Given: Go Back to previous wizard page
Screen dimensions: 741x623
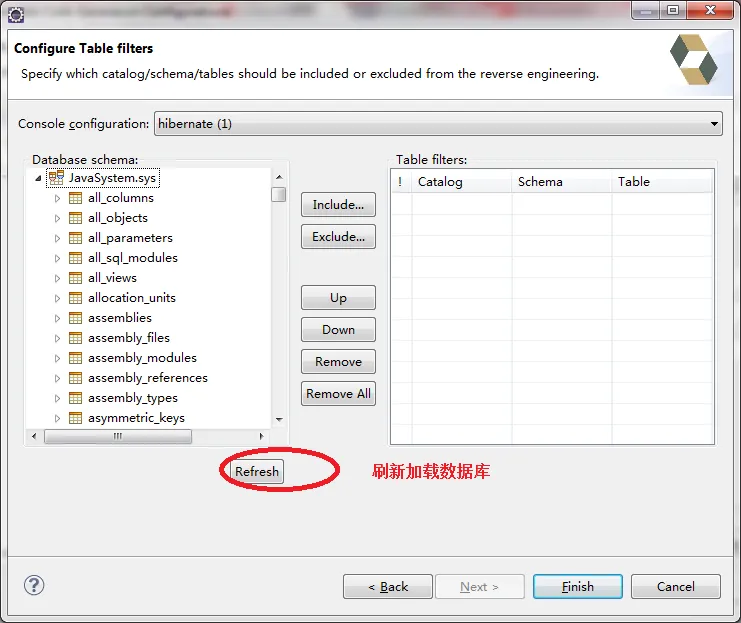Looking at the screenshot, I should [x=388, y=587].
